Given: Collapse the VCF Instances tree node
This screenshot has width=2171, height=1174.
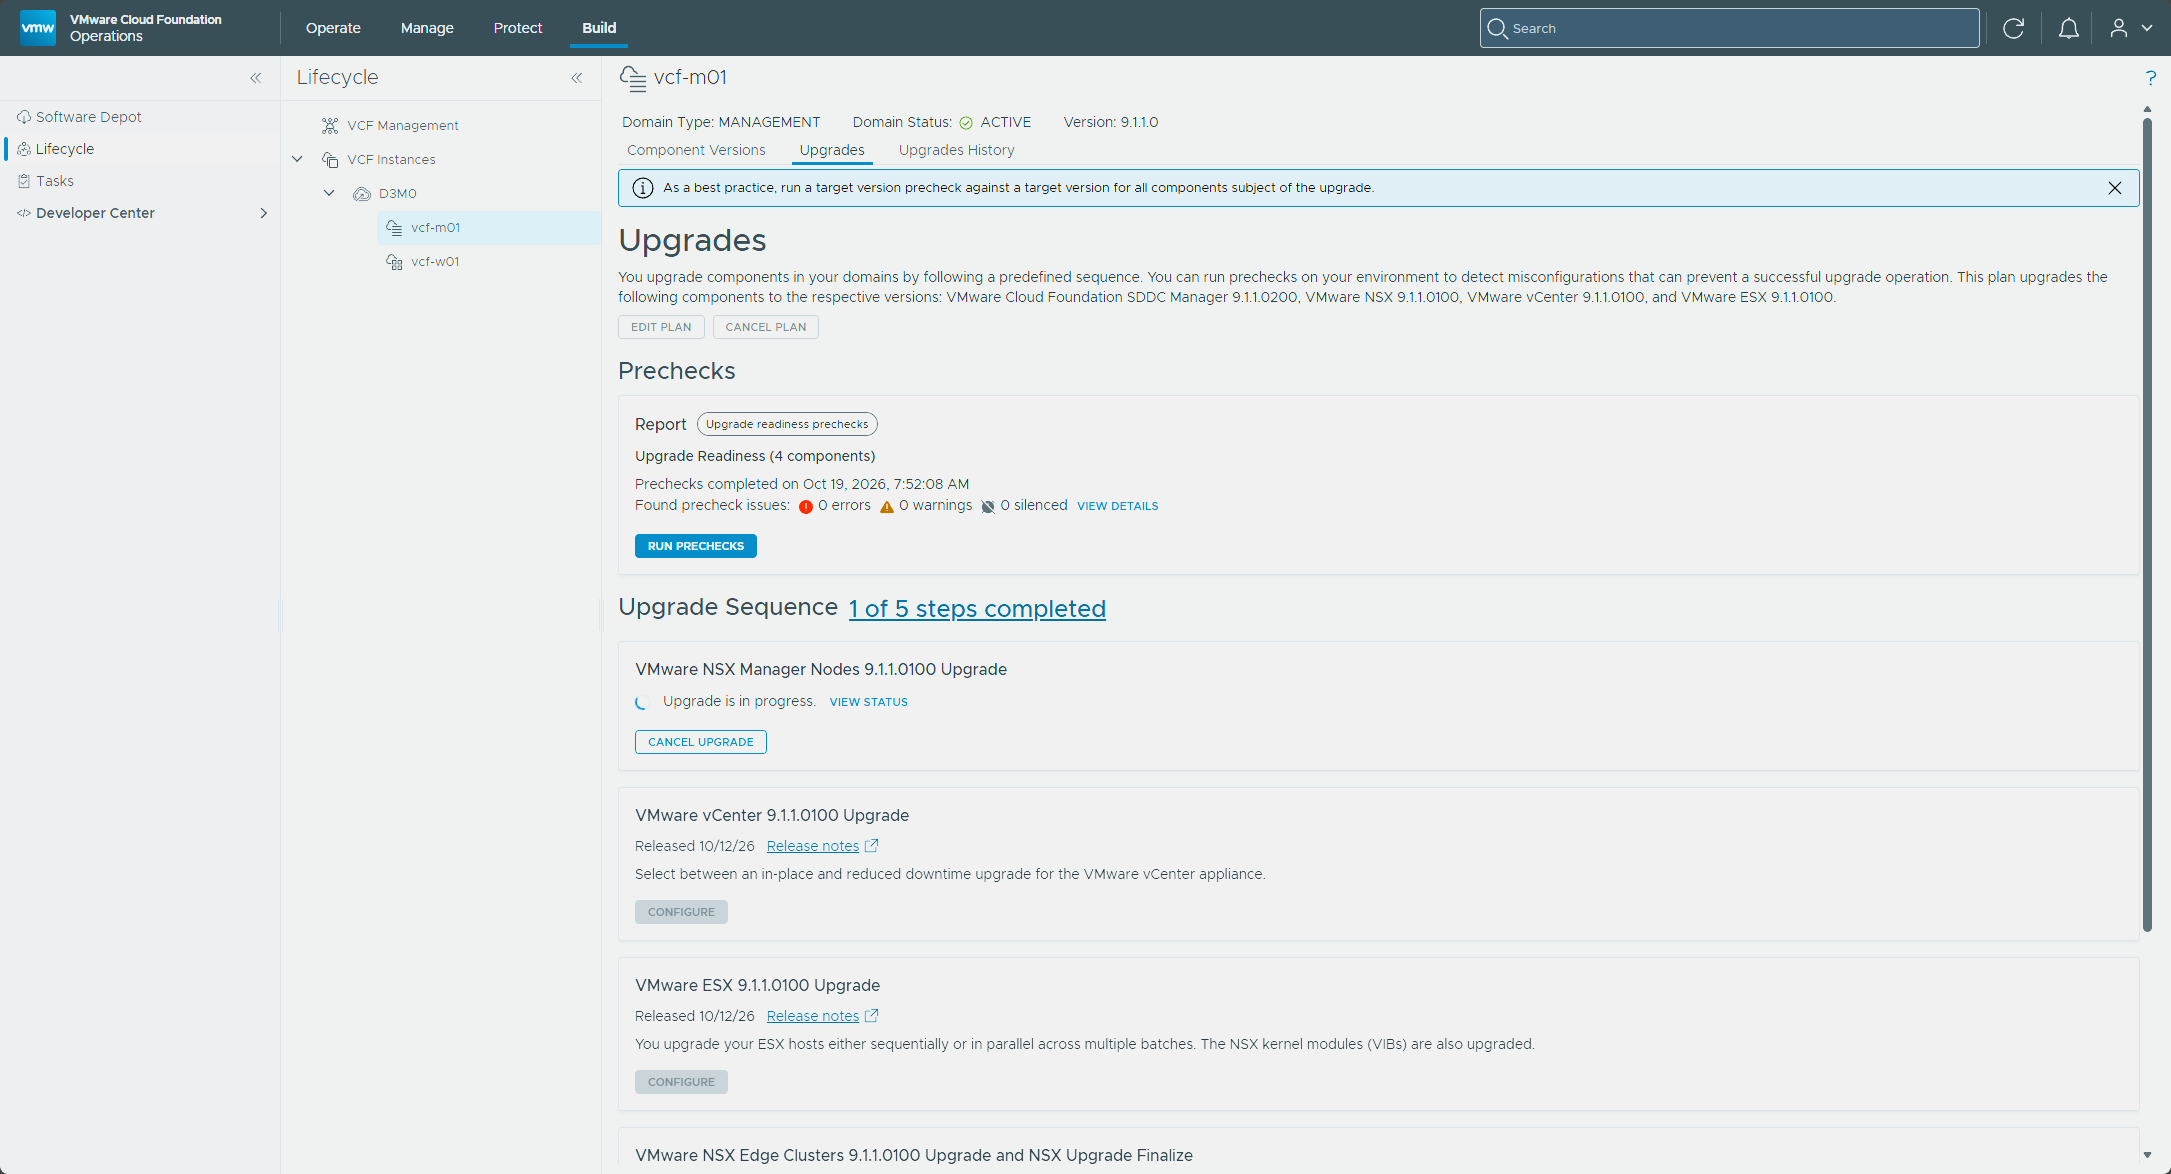Looking at the screenshot, I should pos(297,159).
